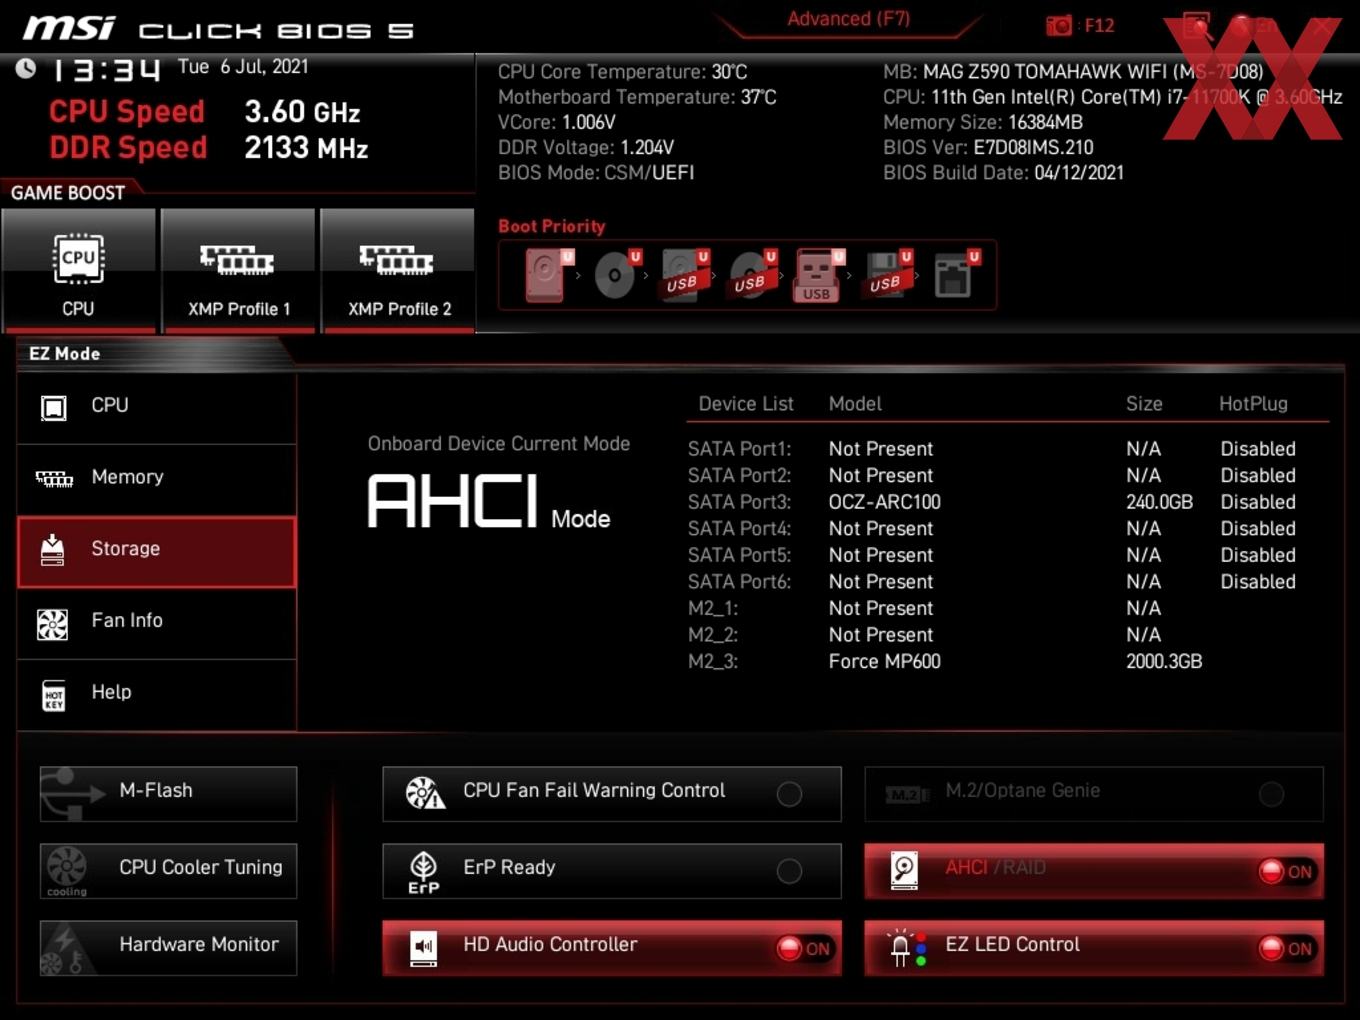1360x1020 pixels.
Task: Click the GAME BOOST label
Action: pyautogui.click(x=68, y=193)
